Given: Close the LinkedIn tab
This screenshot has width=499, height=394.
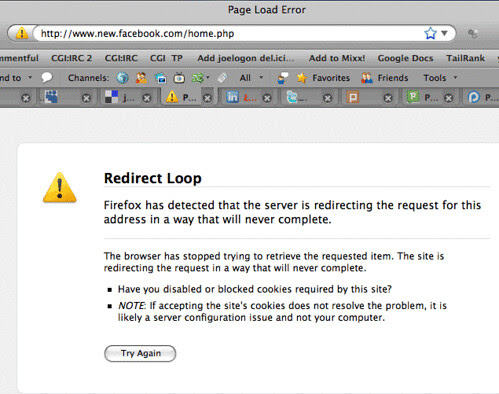Looking at the screenshot, I should 267,98.
